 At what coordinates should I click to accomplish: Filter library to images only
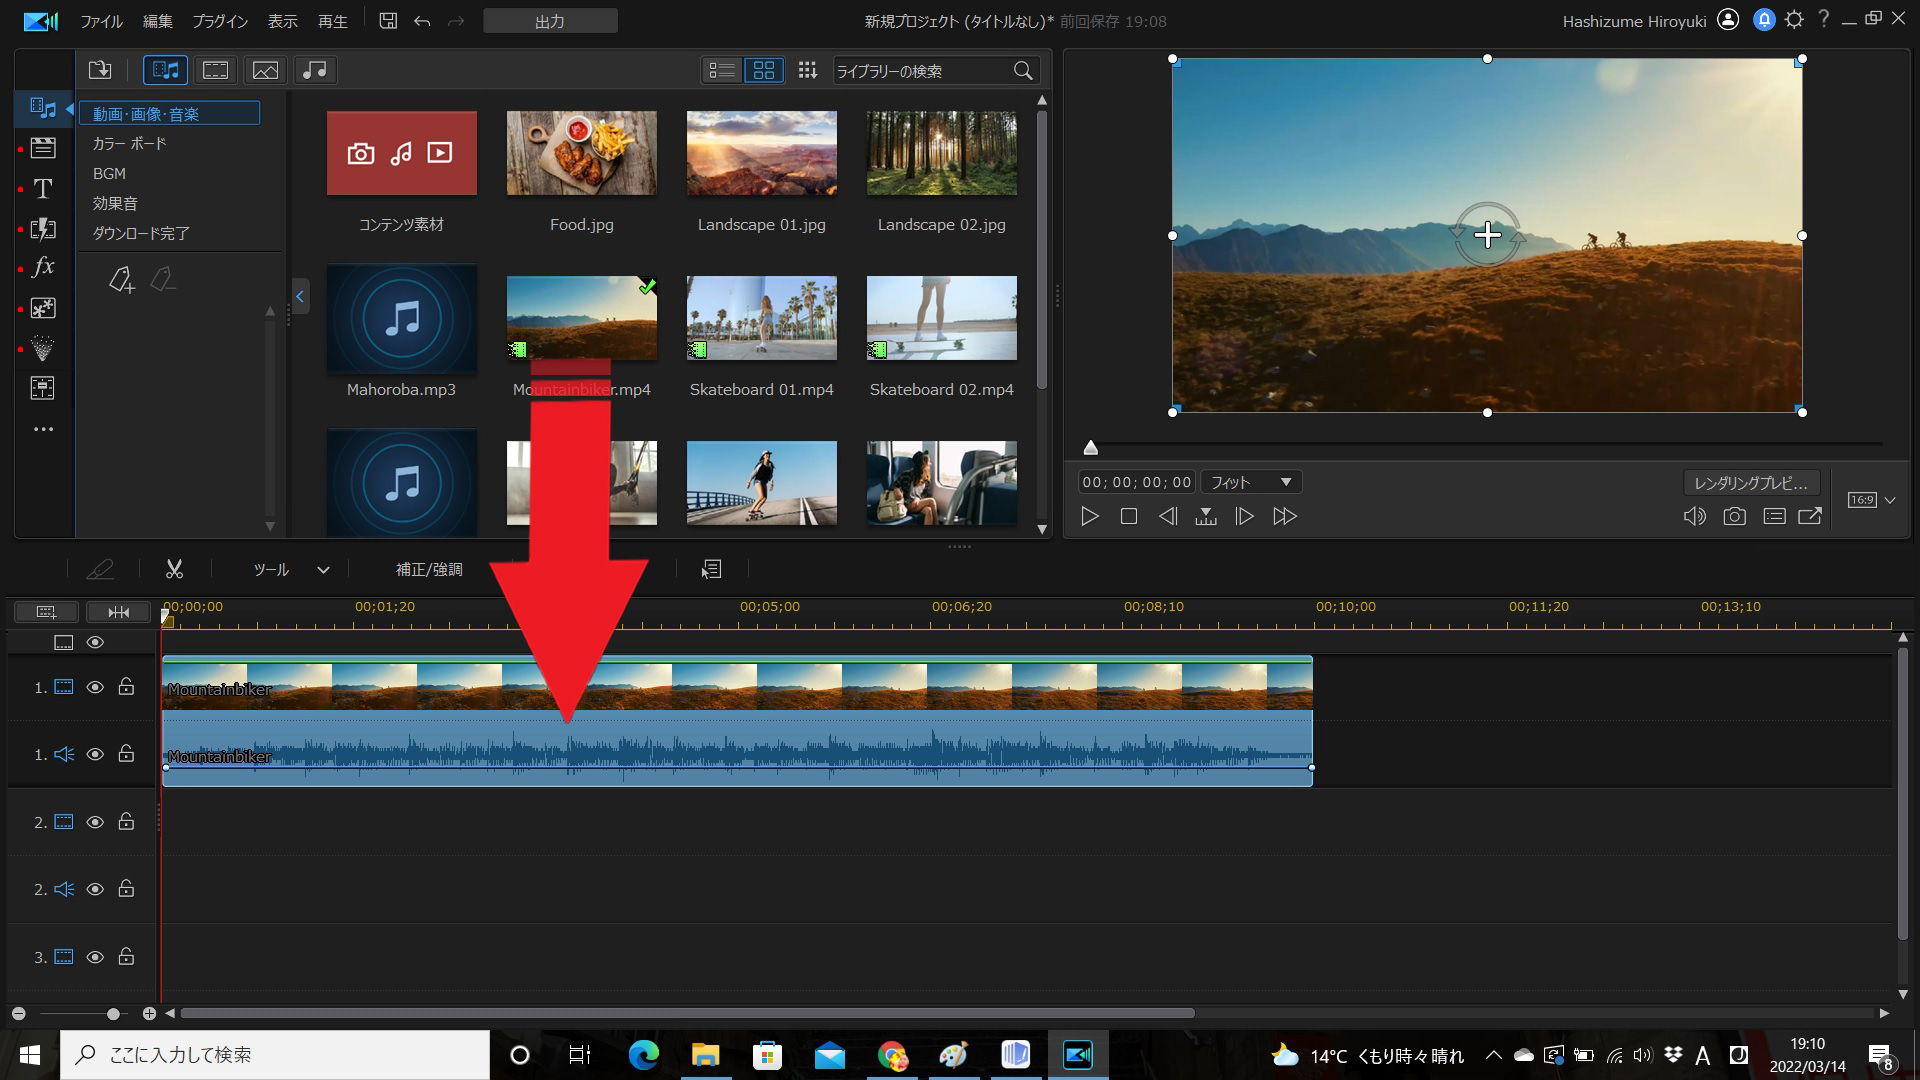click(x=265, y=70)
